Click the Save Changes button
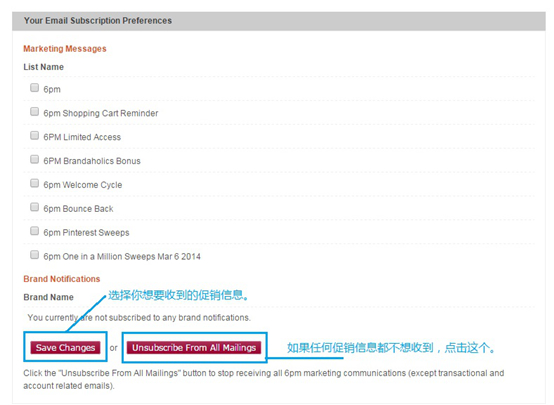The image size is (554, 405). coord(65,348)
